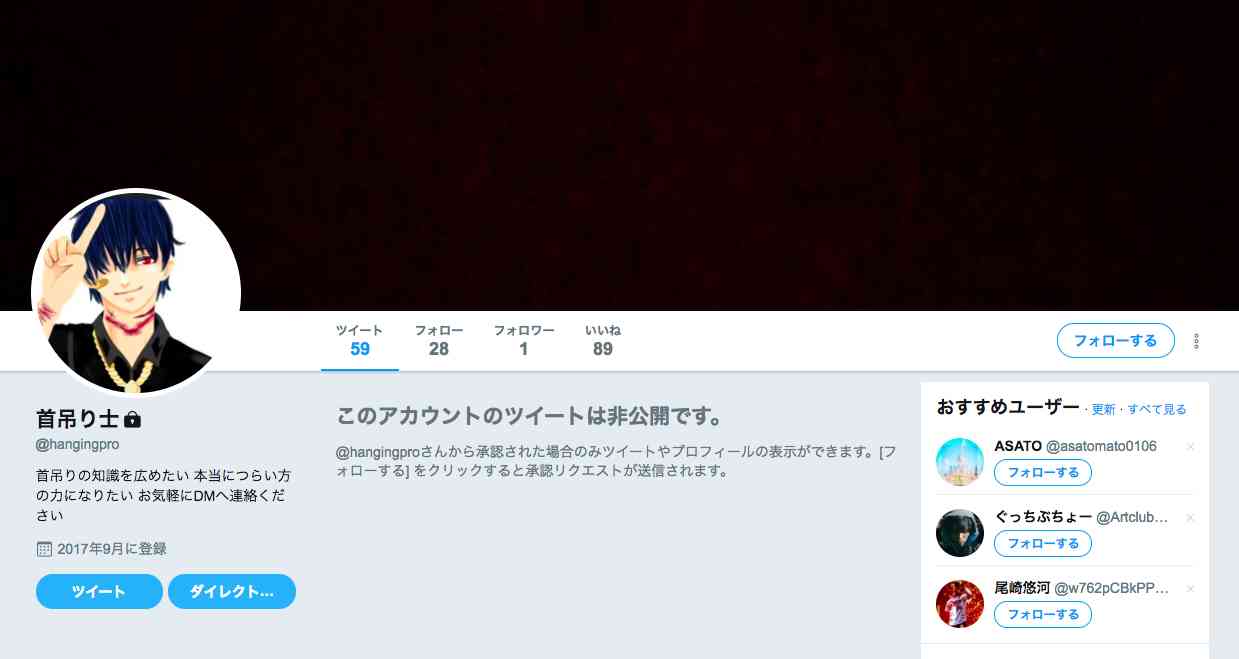This screenshot has height=659, width=1239.
Task: Open ASATO's profile avatar
Action: point(960,462)
